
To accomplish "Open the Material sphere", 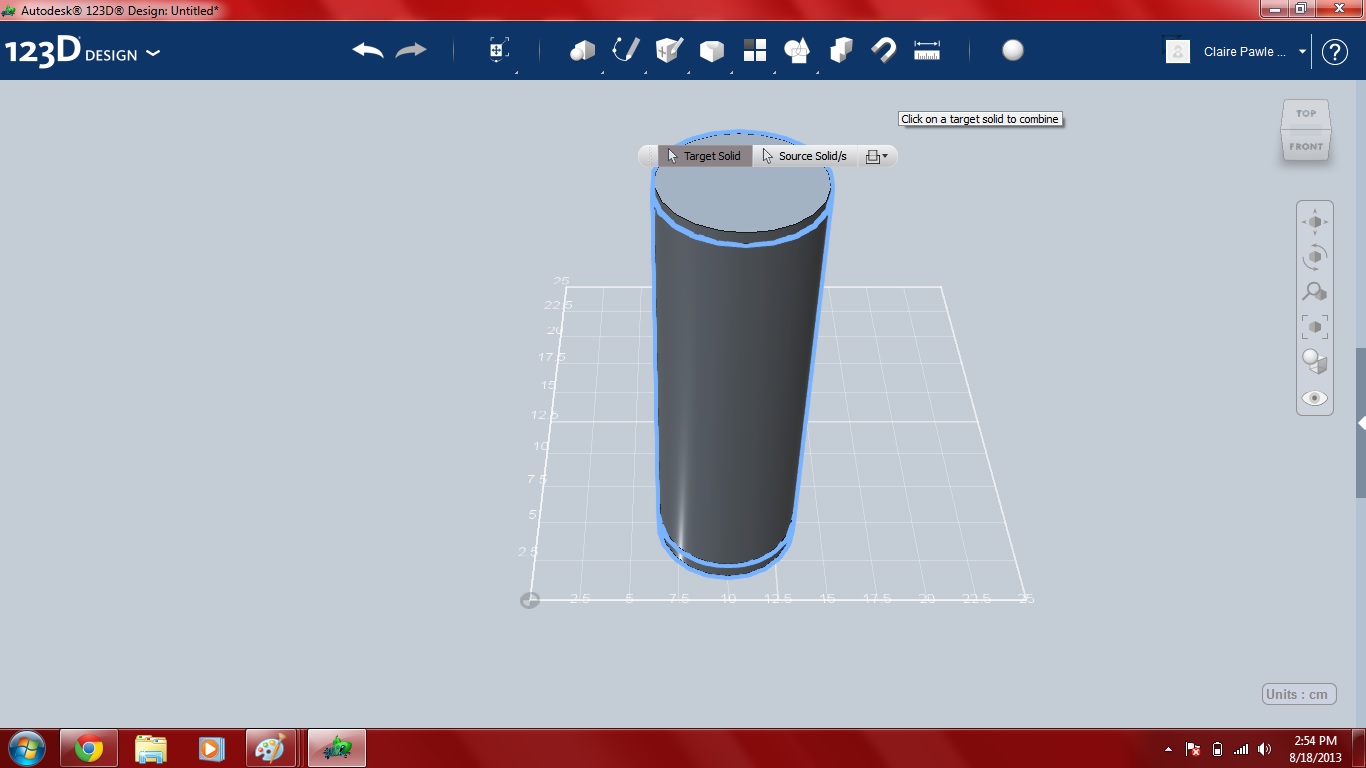I will pyautogui.click(x=1013, y=50).
